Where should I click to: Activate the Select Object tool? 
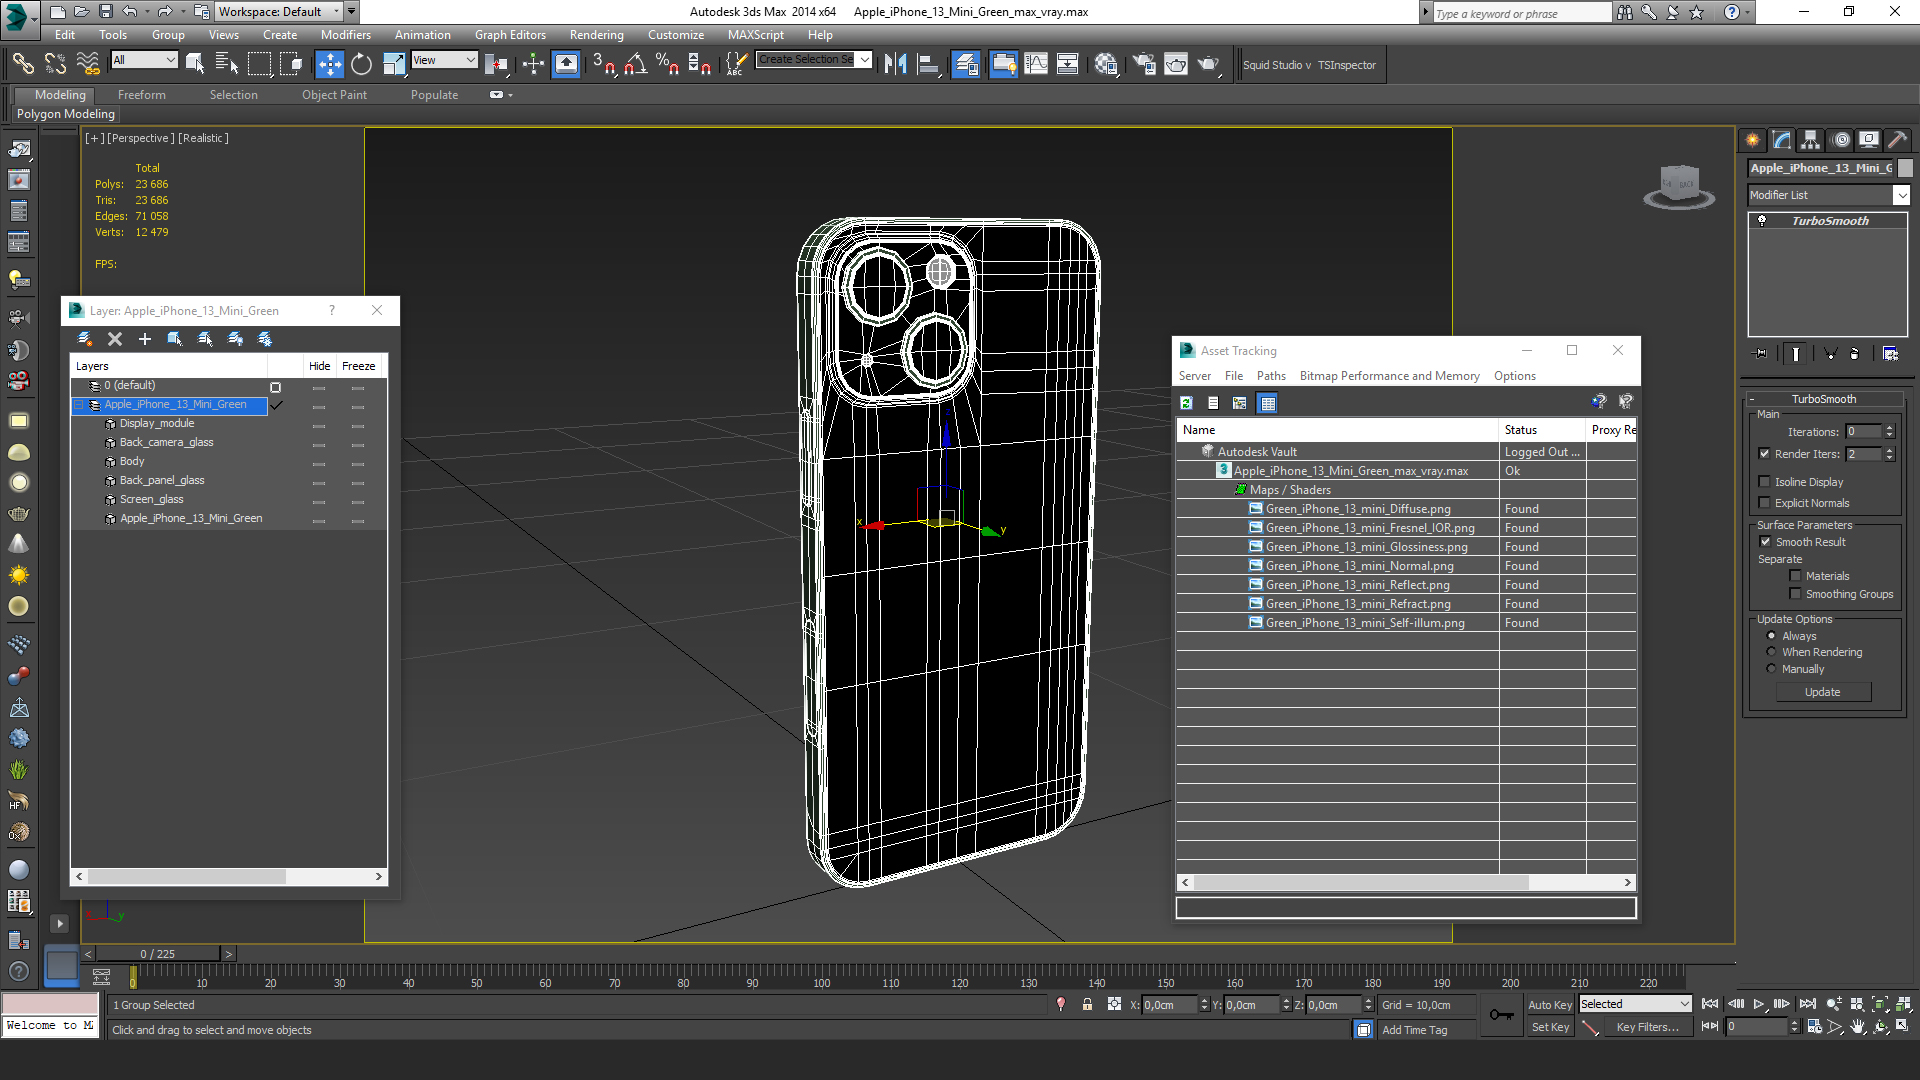click(195, 64)
